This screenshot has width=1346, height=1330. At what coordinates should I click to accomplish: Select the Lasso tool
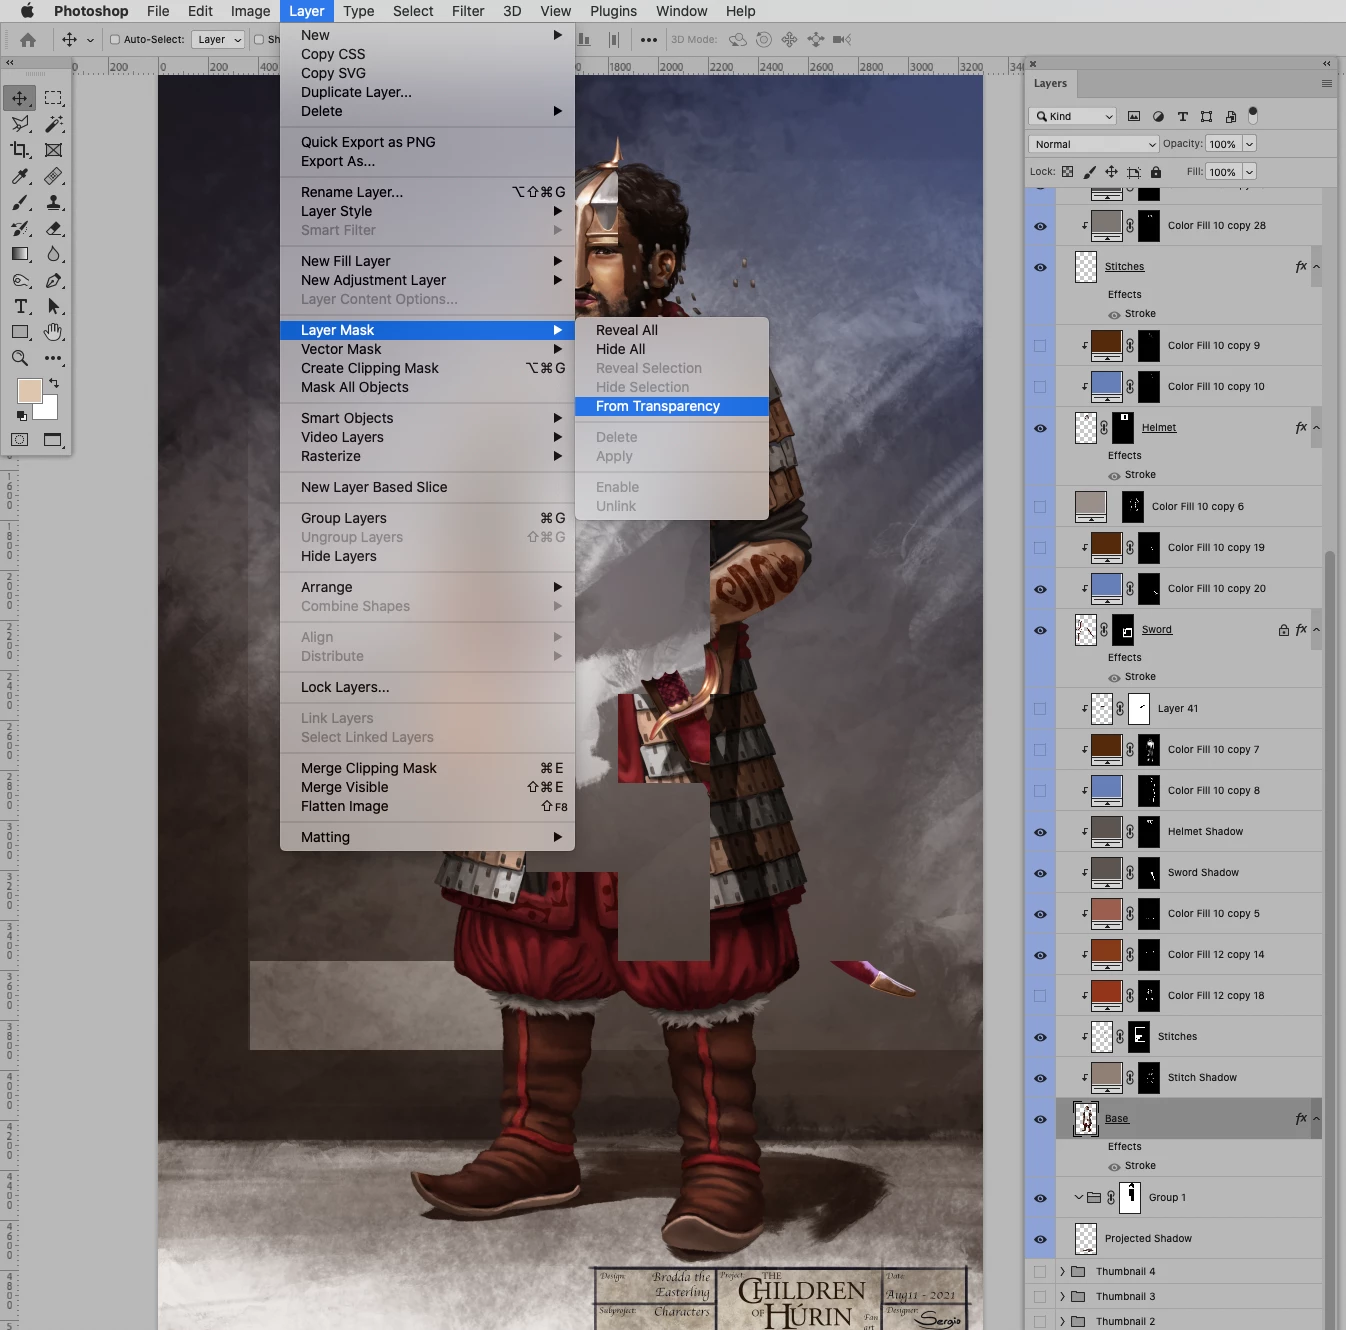tap(20, 124)
